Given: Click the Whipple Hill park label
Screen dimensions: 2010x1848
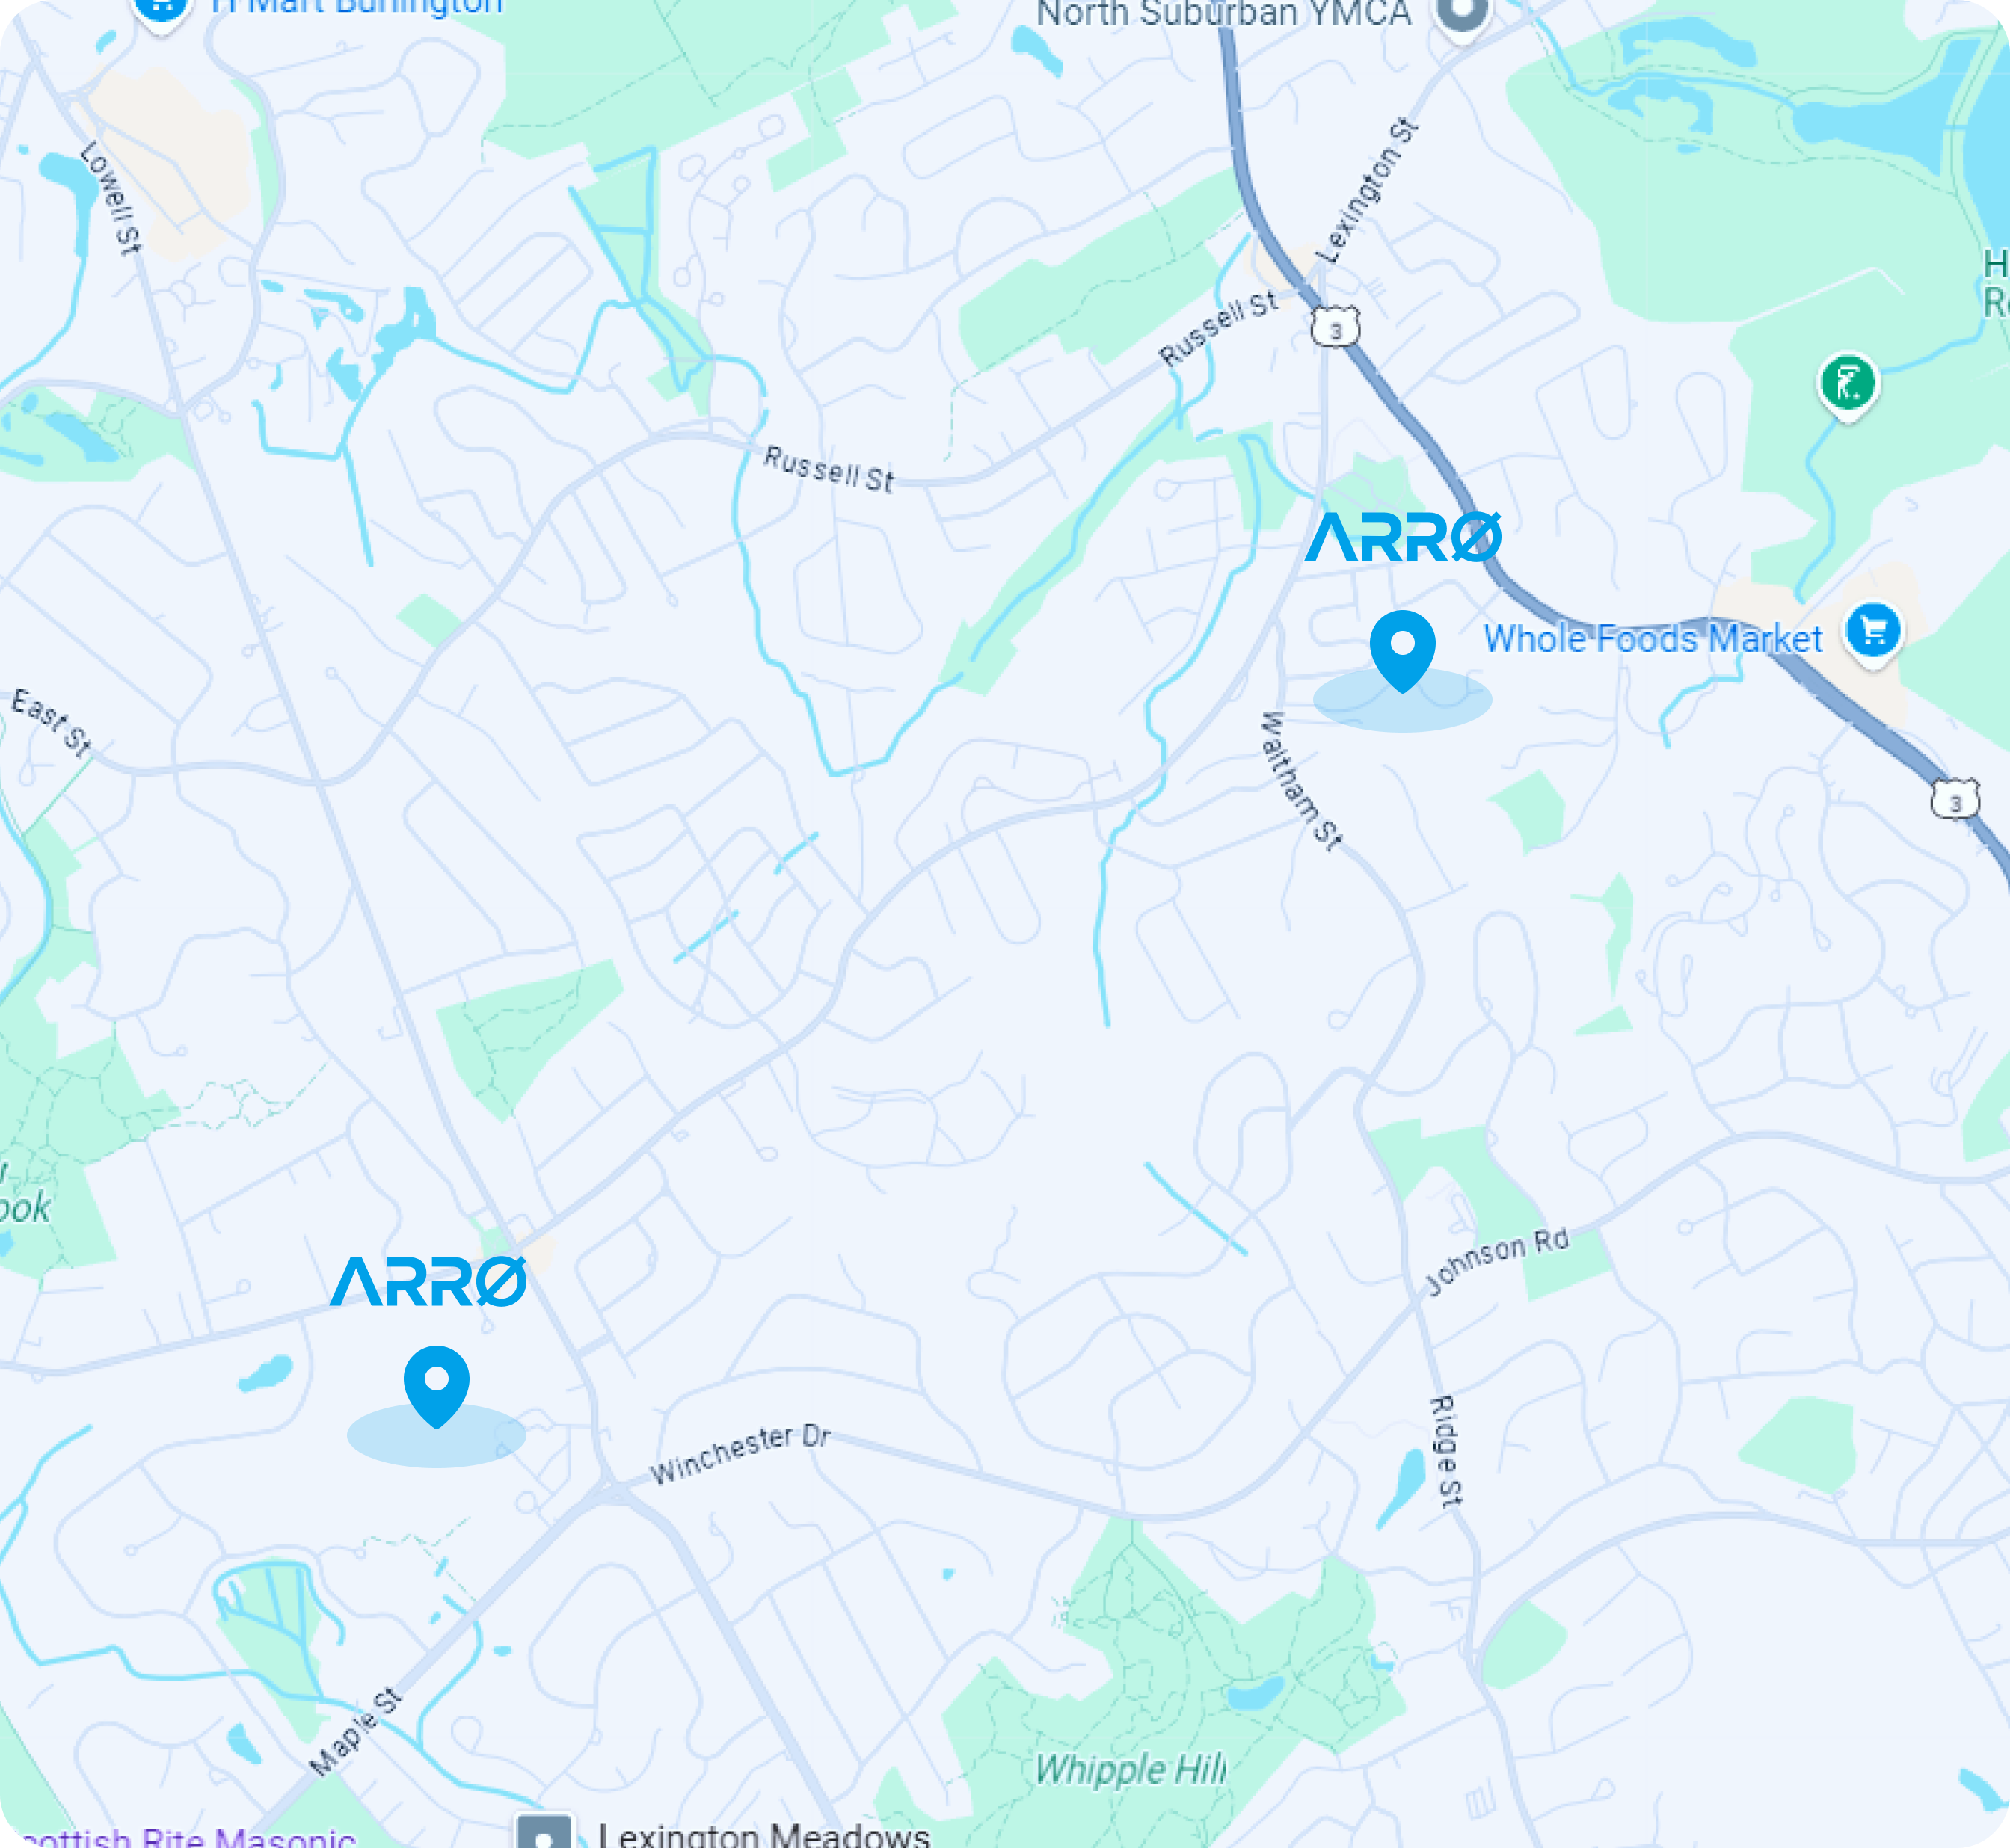Looking at the screenshot, I should tap(1130, 1769).
